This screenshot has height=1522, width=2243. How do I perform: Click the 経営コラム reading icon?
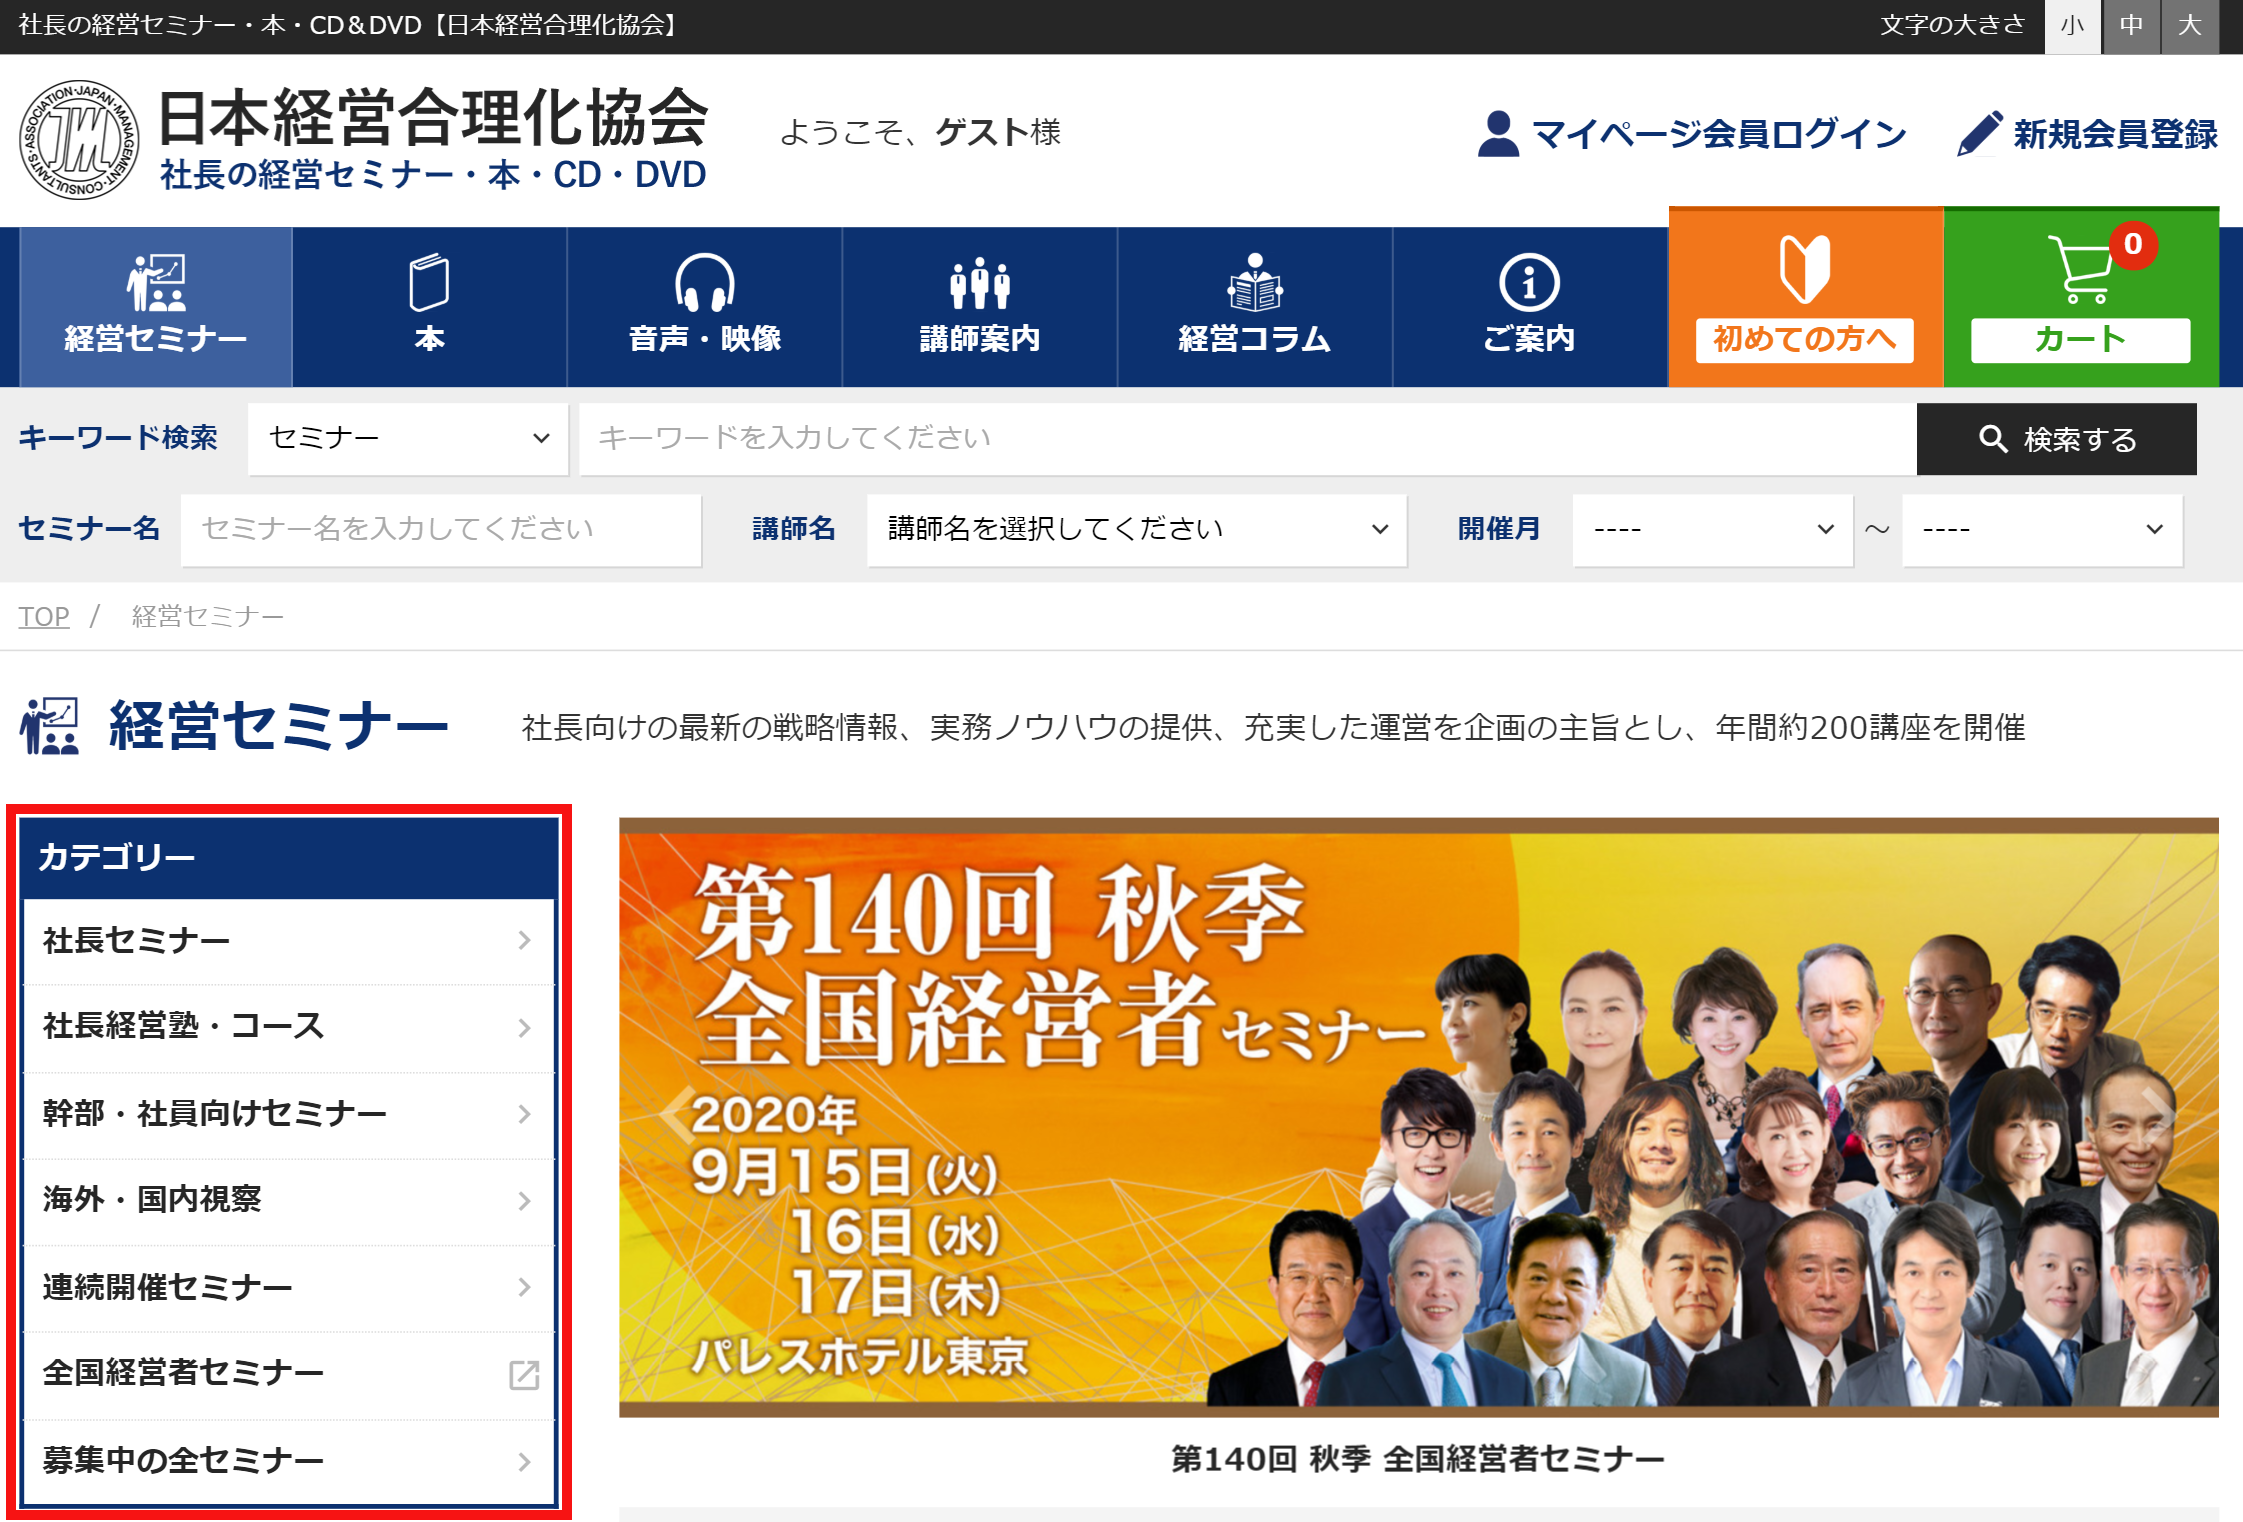point(1254,284)
